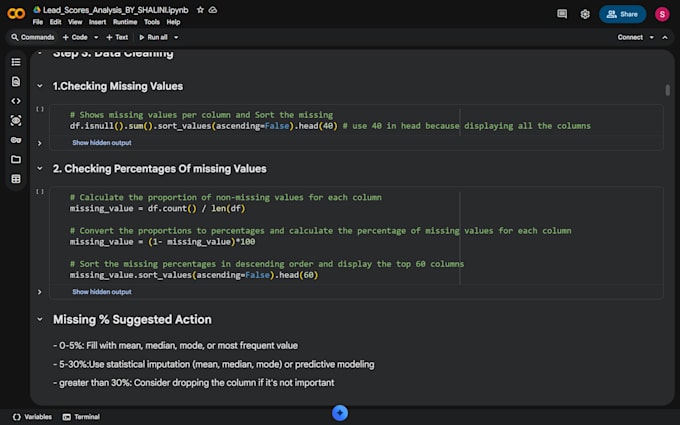Add a new Text cell
The image size is (680, 425).
pos(117,37)
